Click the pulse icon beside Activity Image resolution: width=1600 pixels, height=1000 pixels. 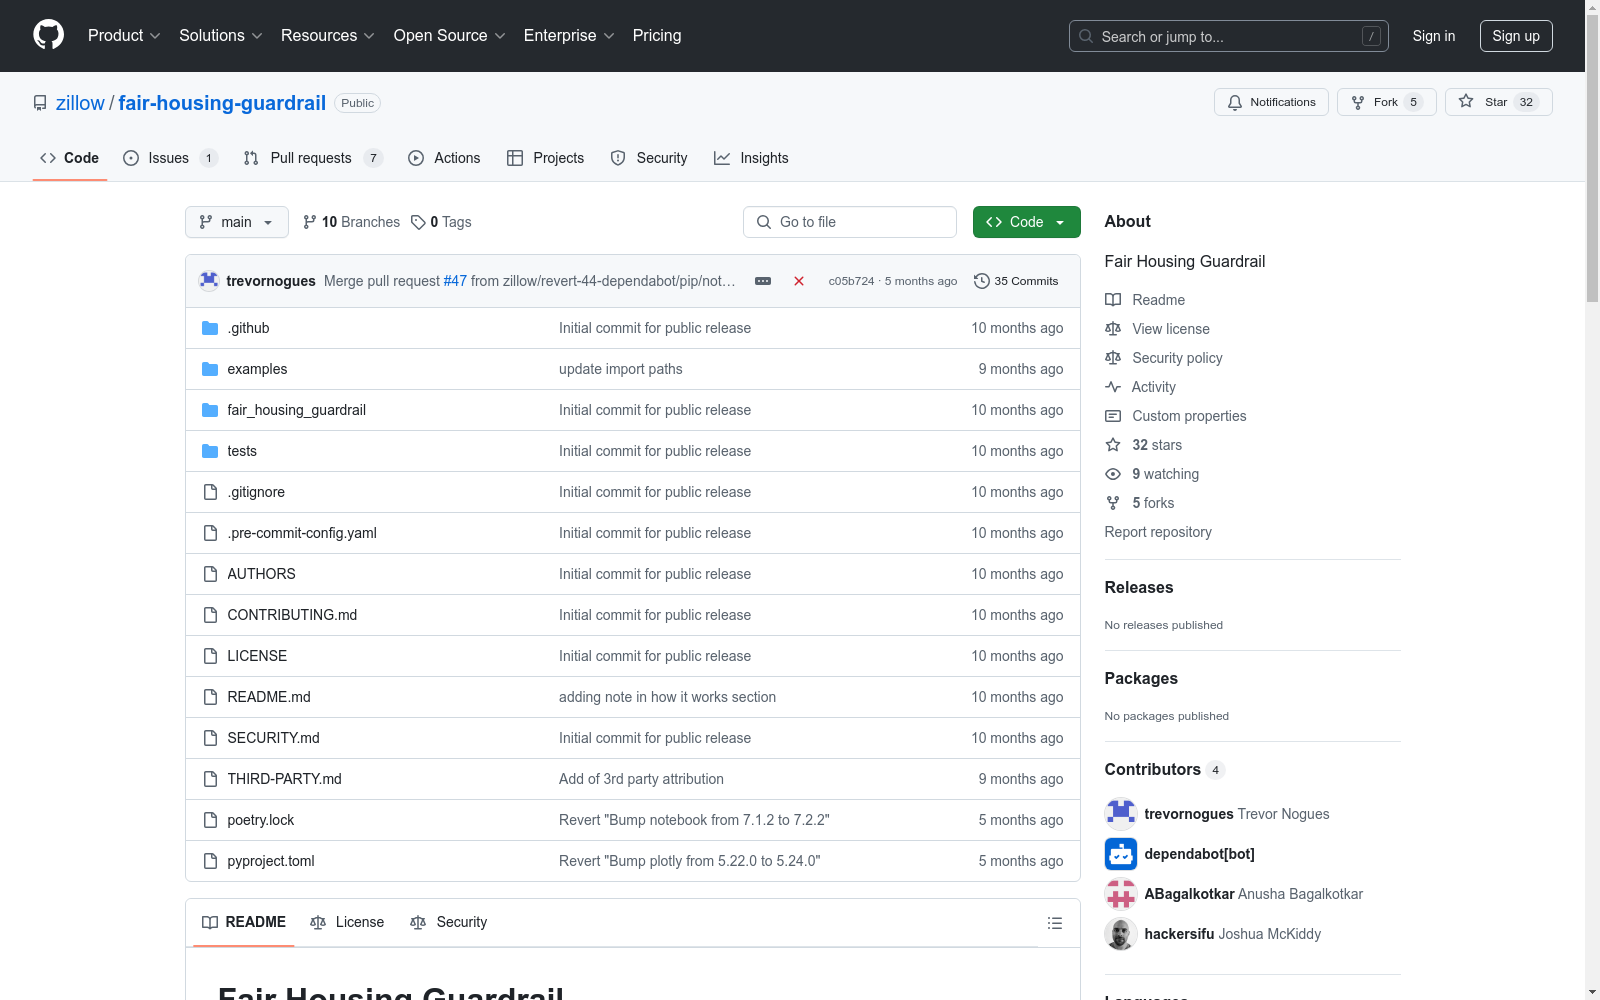click(1113, 387)
